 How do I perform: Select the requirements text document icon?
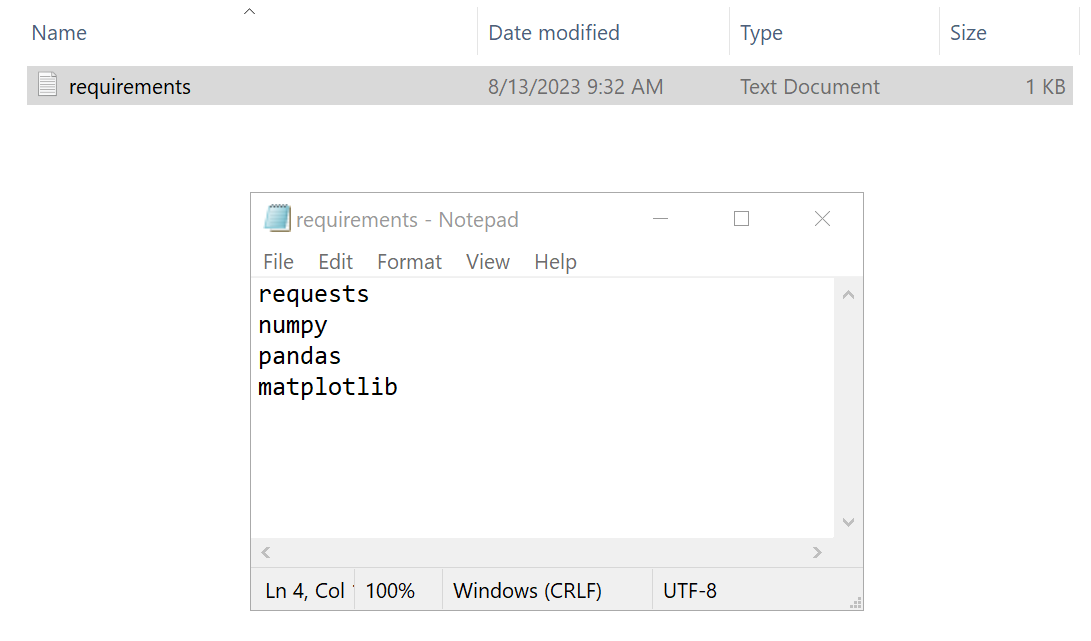47,86
